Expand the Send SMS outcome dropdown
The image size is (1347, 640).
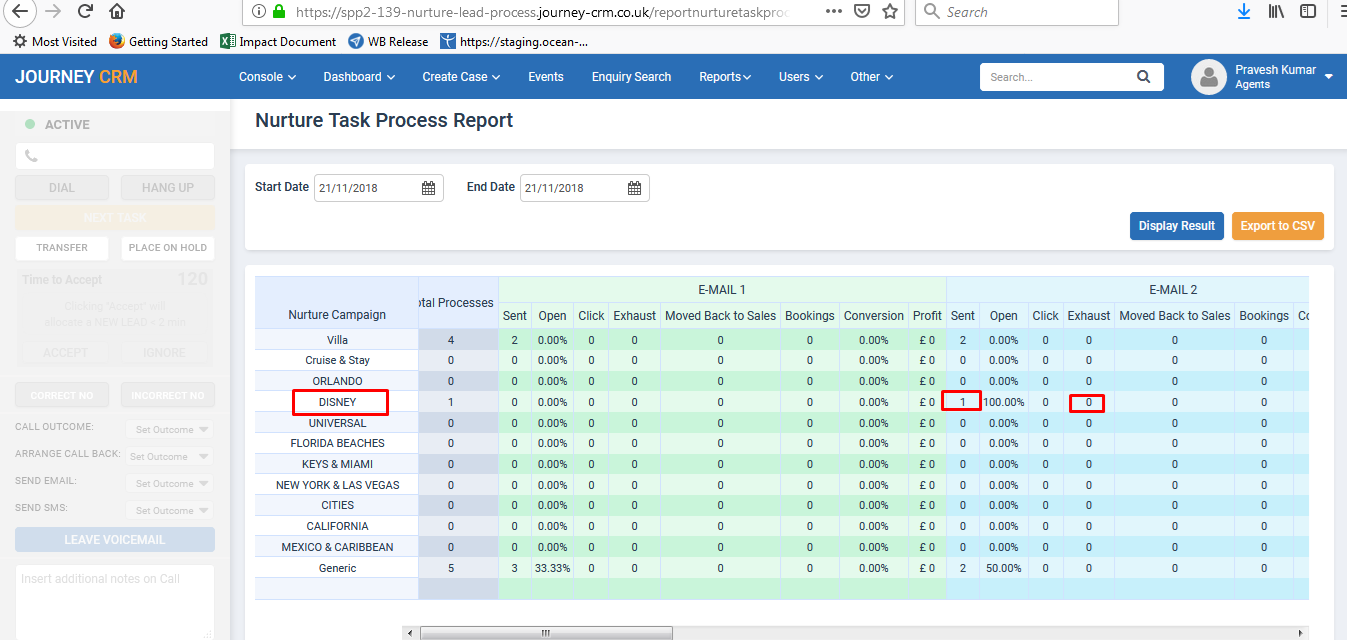pyautogui.click(x=169, y=511)
